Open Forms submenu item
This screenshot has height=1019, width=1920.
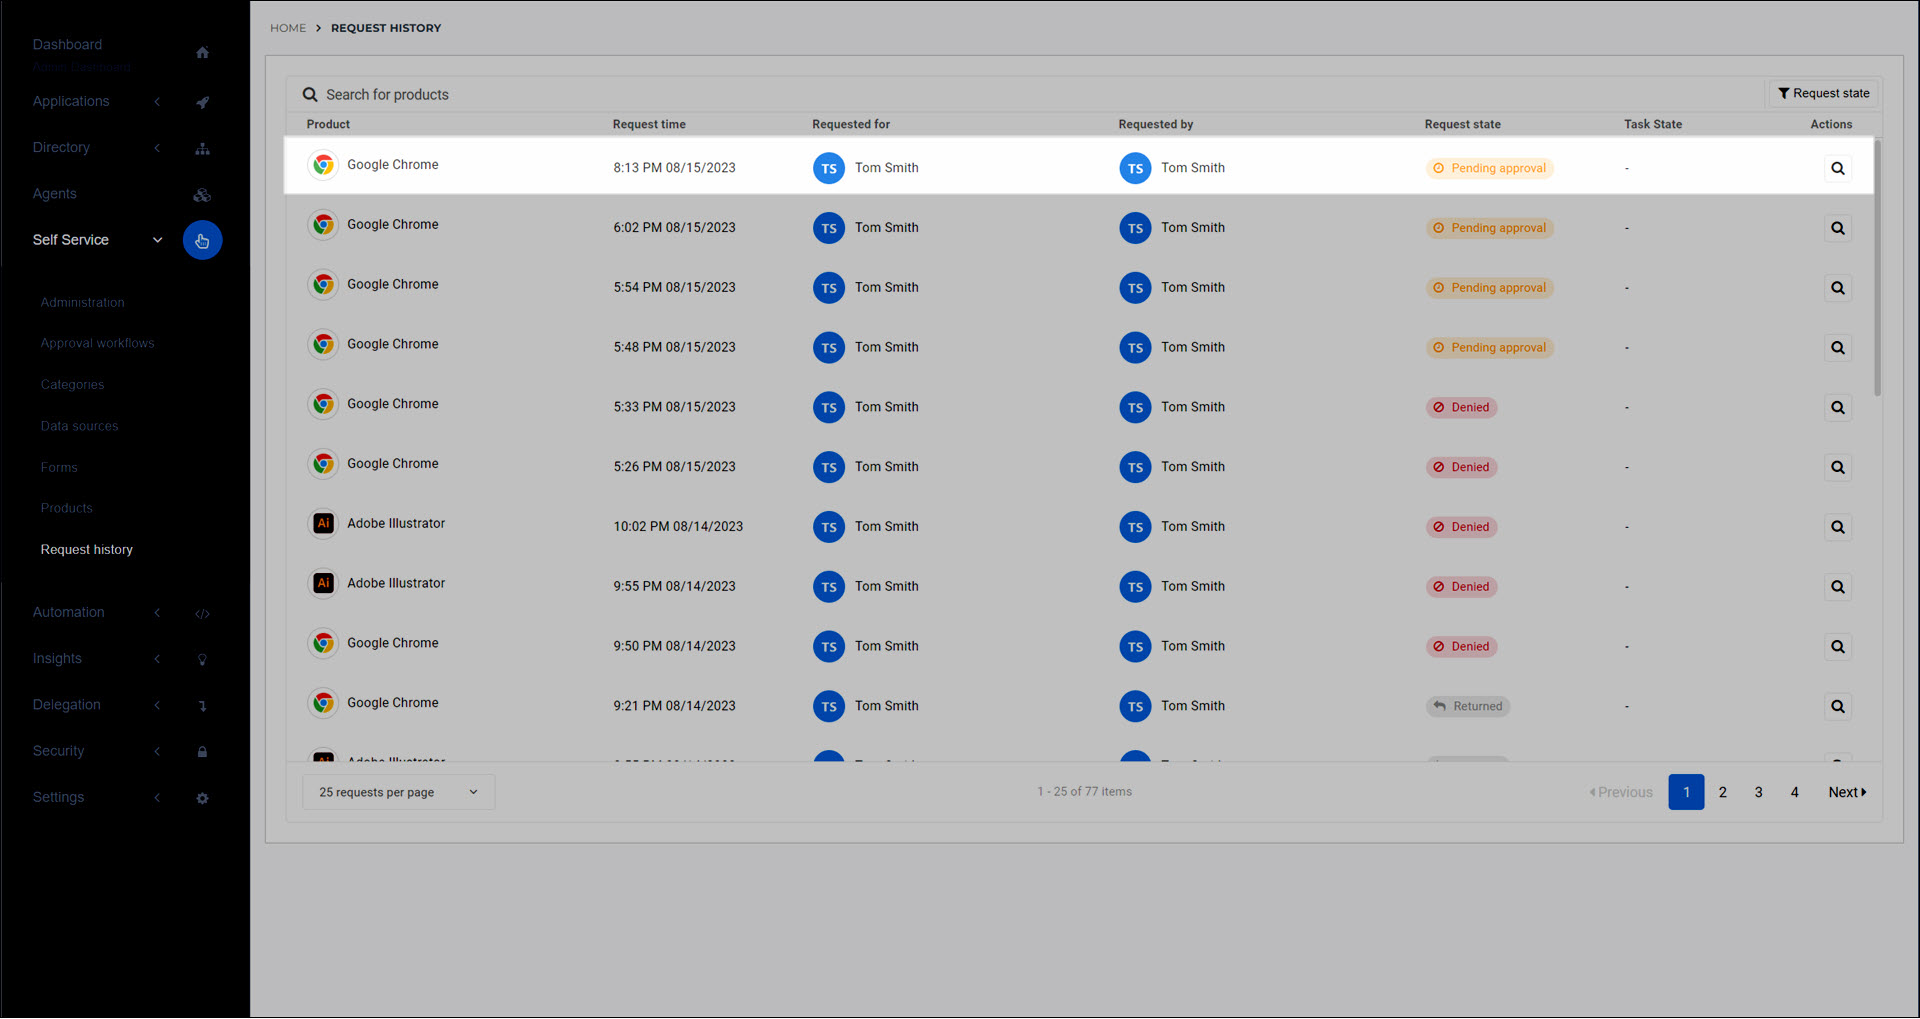[59, 467]
